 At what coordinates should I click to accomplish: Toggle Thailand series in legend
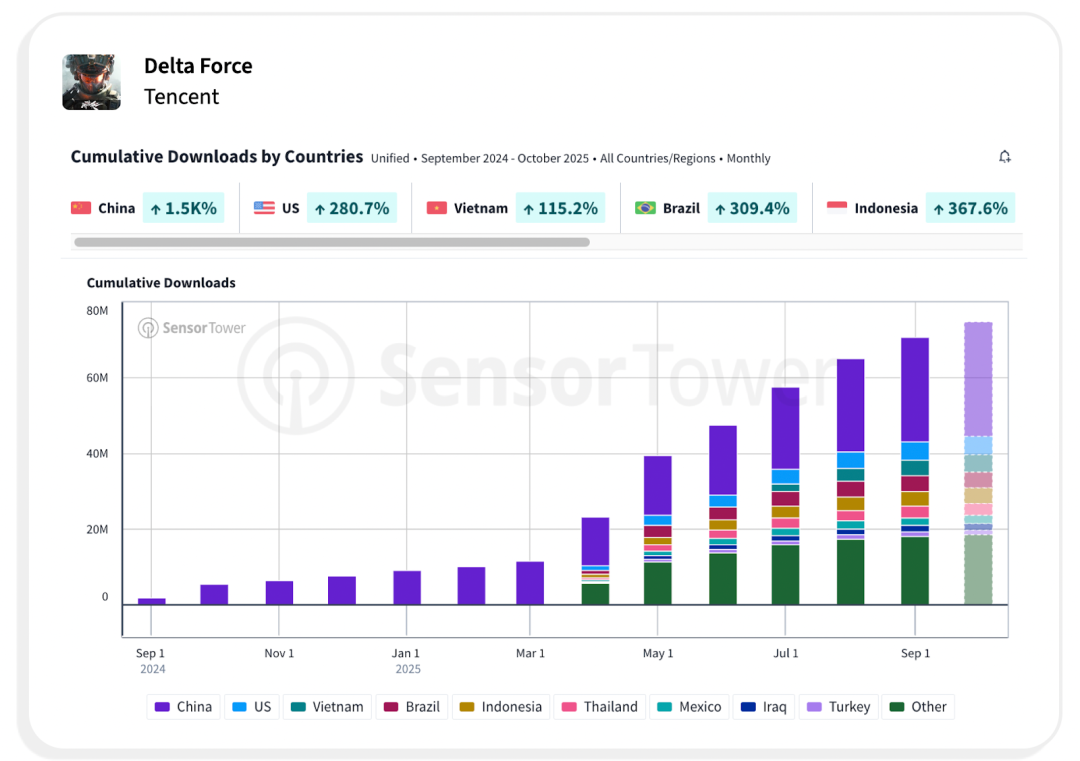[x=600, y=707]
